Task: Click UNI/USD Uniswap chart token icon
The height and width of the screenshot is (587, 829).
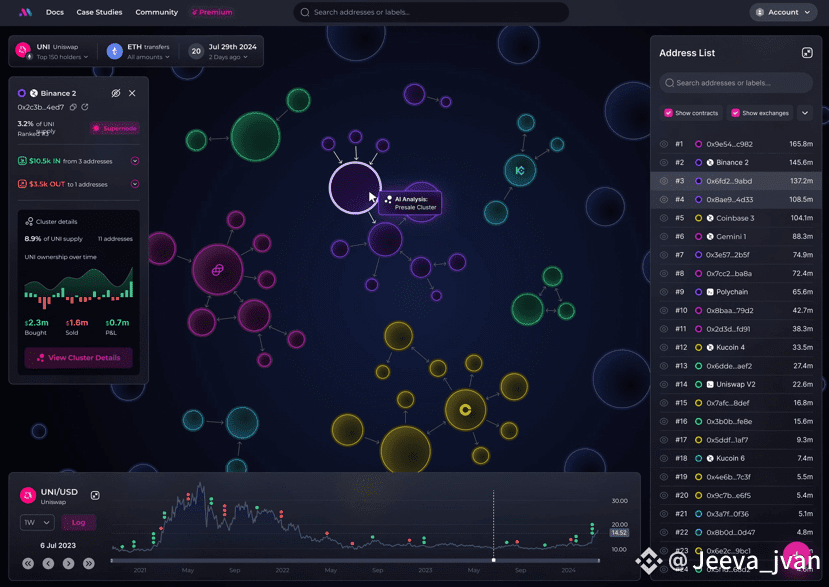Action: 27,496
